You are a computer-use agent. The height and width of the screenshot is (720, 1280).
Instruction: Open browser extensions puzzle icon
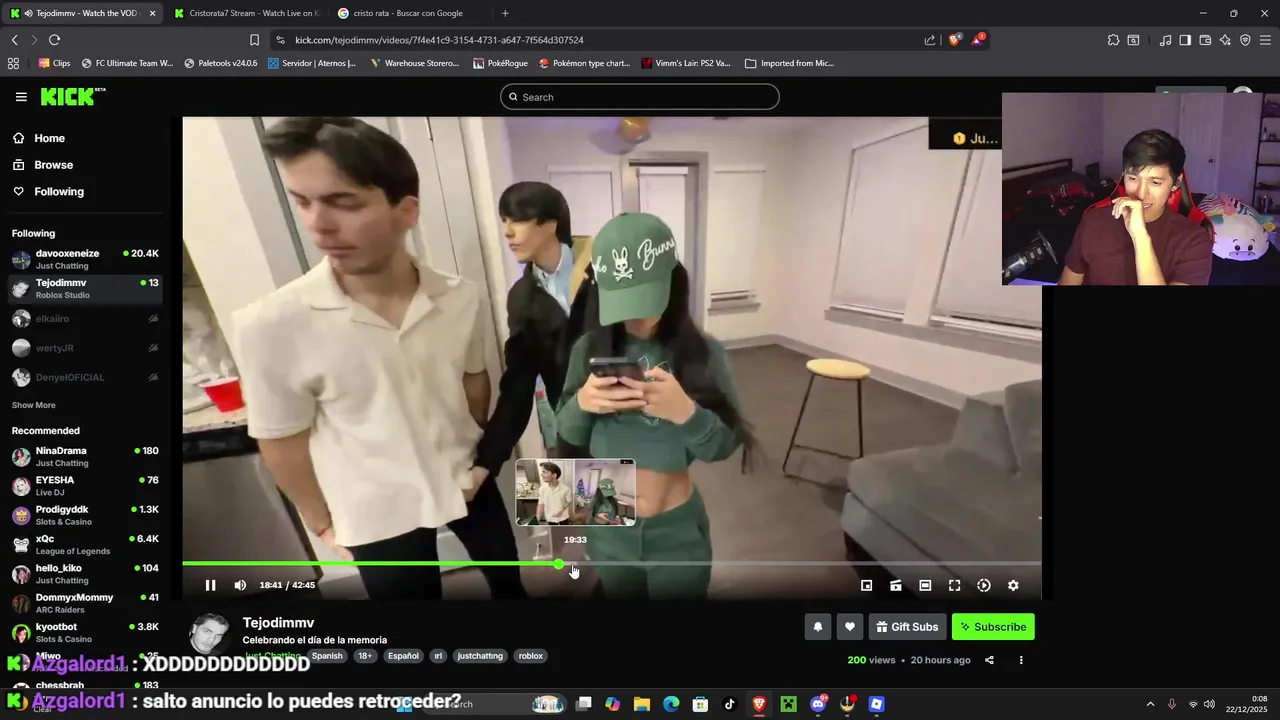(x=1113, y=40)
